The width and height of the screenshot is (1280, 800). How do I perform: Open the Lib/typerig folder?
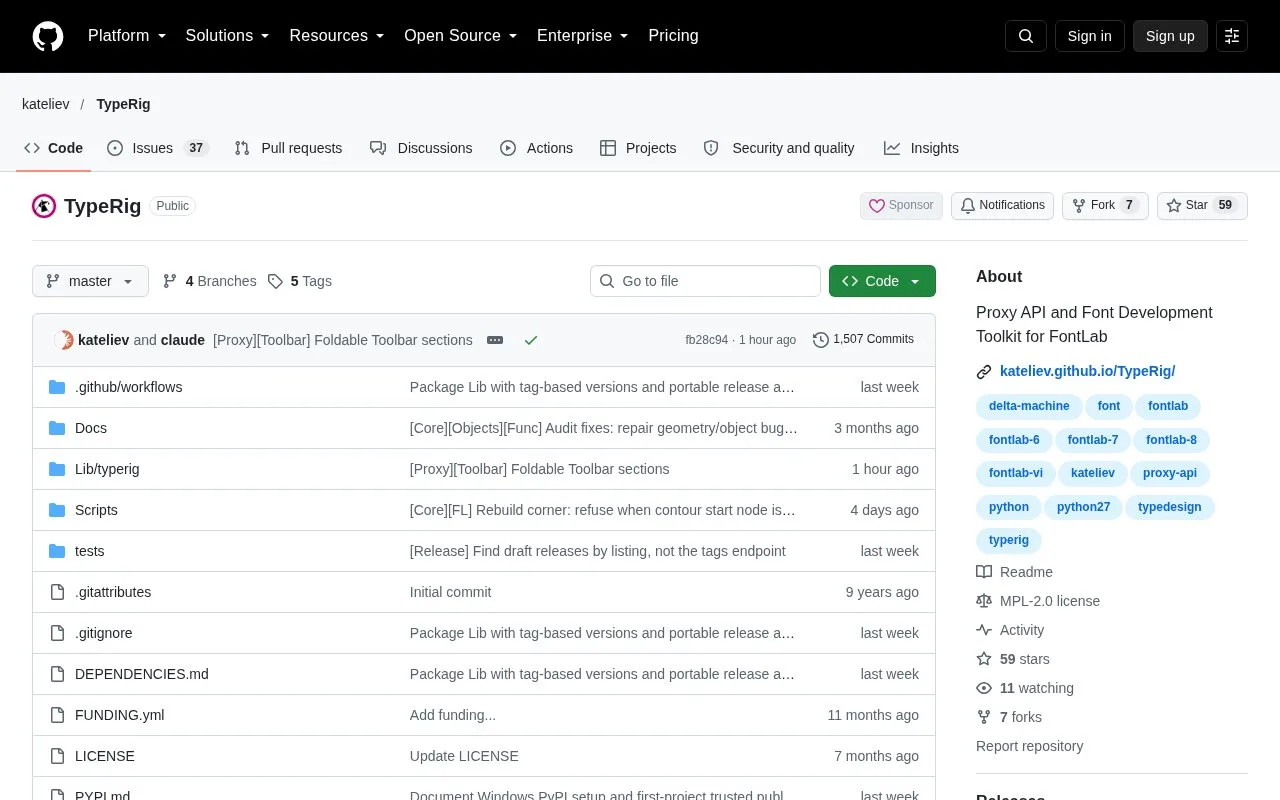(x=107, y=469)
